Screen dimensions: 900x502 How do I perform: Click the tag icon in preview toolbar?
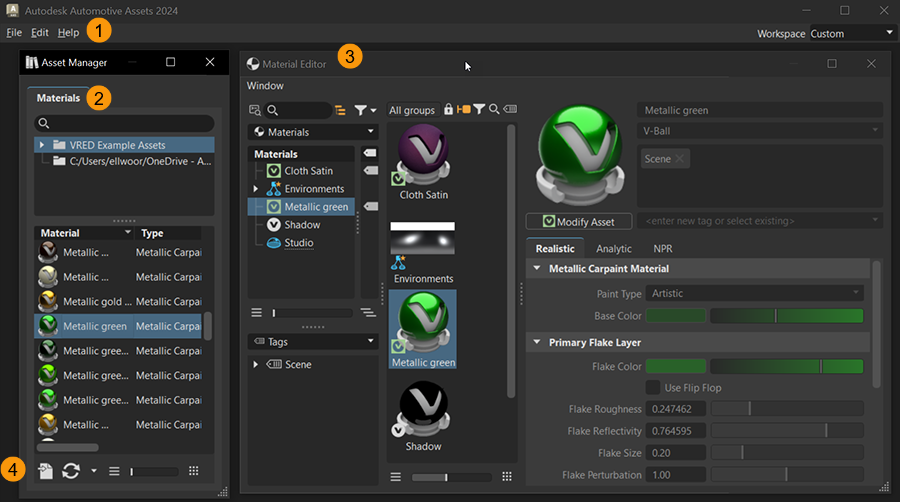510,108
